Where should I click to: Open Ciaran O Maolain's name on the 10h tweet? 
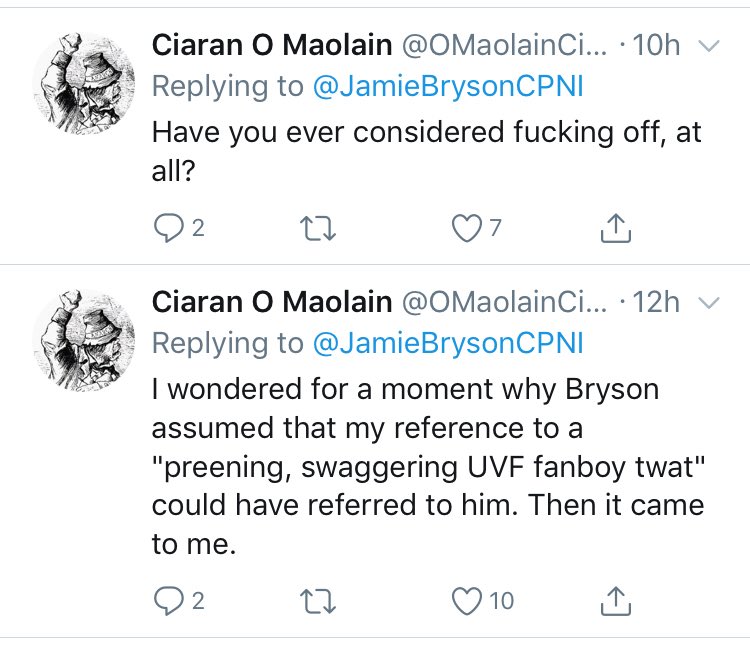point(269,45)
